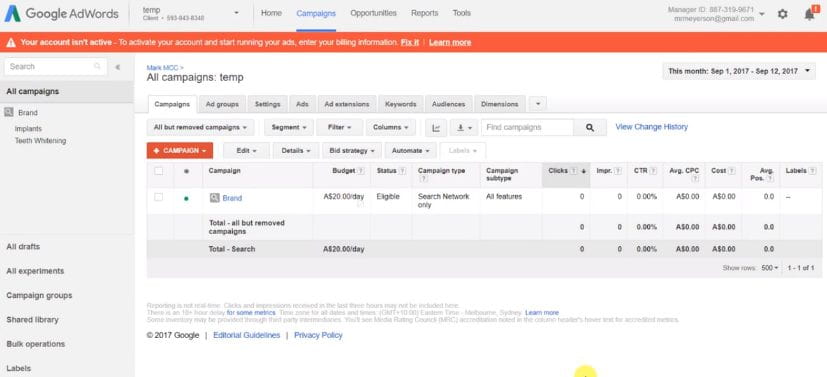Toggle the Brand campaign green status dot
Viewport: 827px width, 377px height.
pyautogui.click(x=186, y=199)
